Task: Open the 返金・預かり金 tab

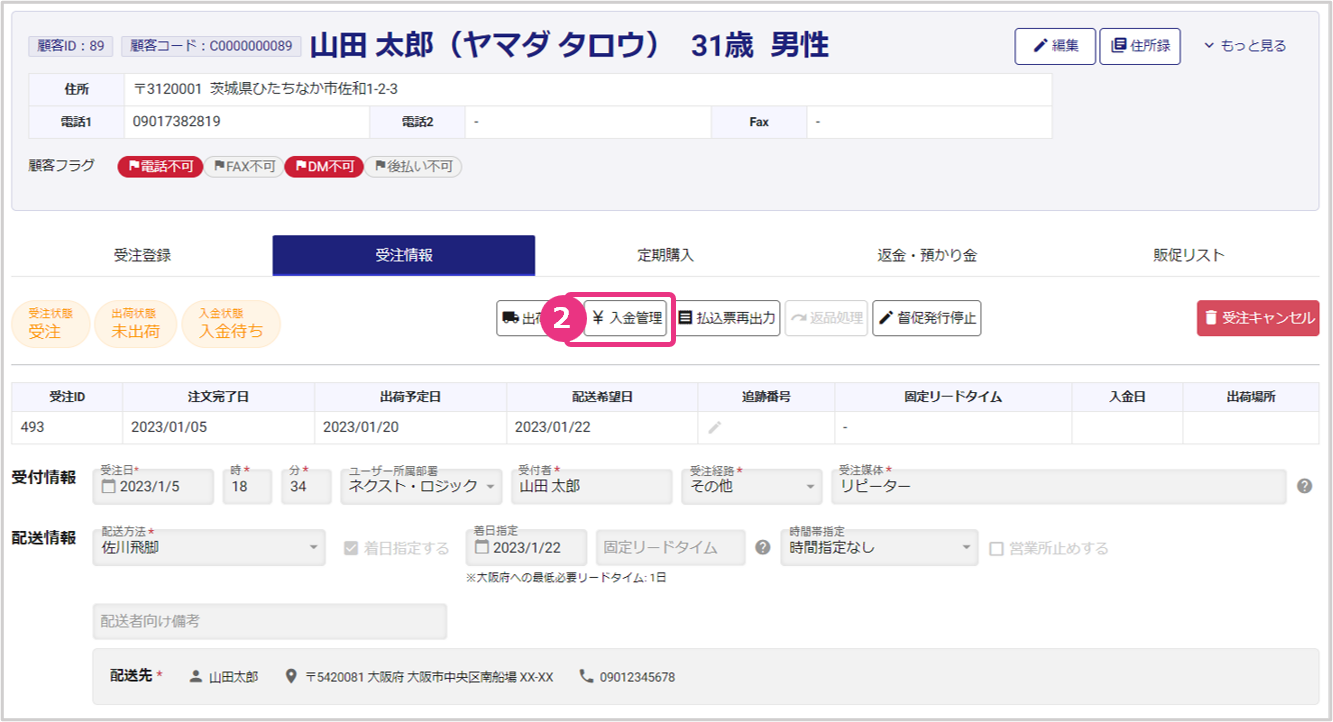Action: click(927, 255)
